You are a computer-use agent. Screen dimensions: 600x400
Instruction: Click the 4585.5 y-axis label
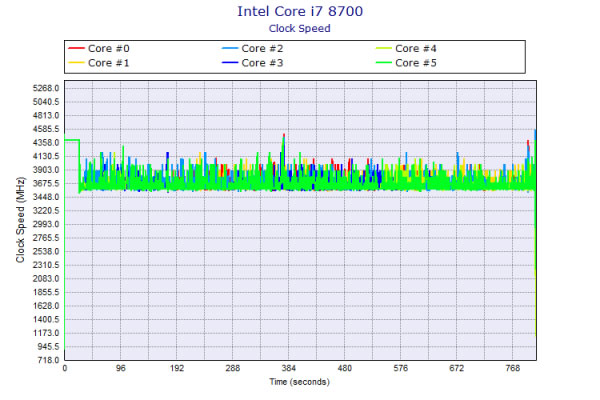click(x=46, y=129)
